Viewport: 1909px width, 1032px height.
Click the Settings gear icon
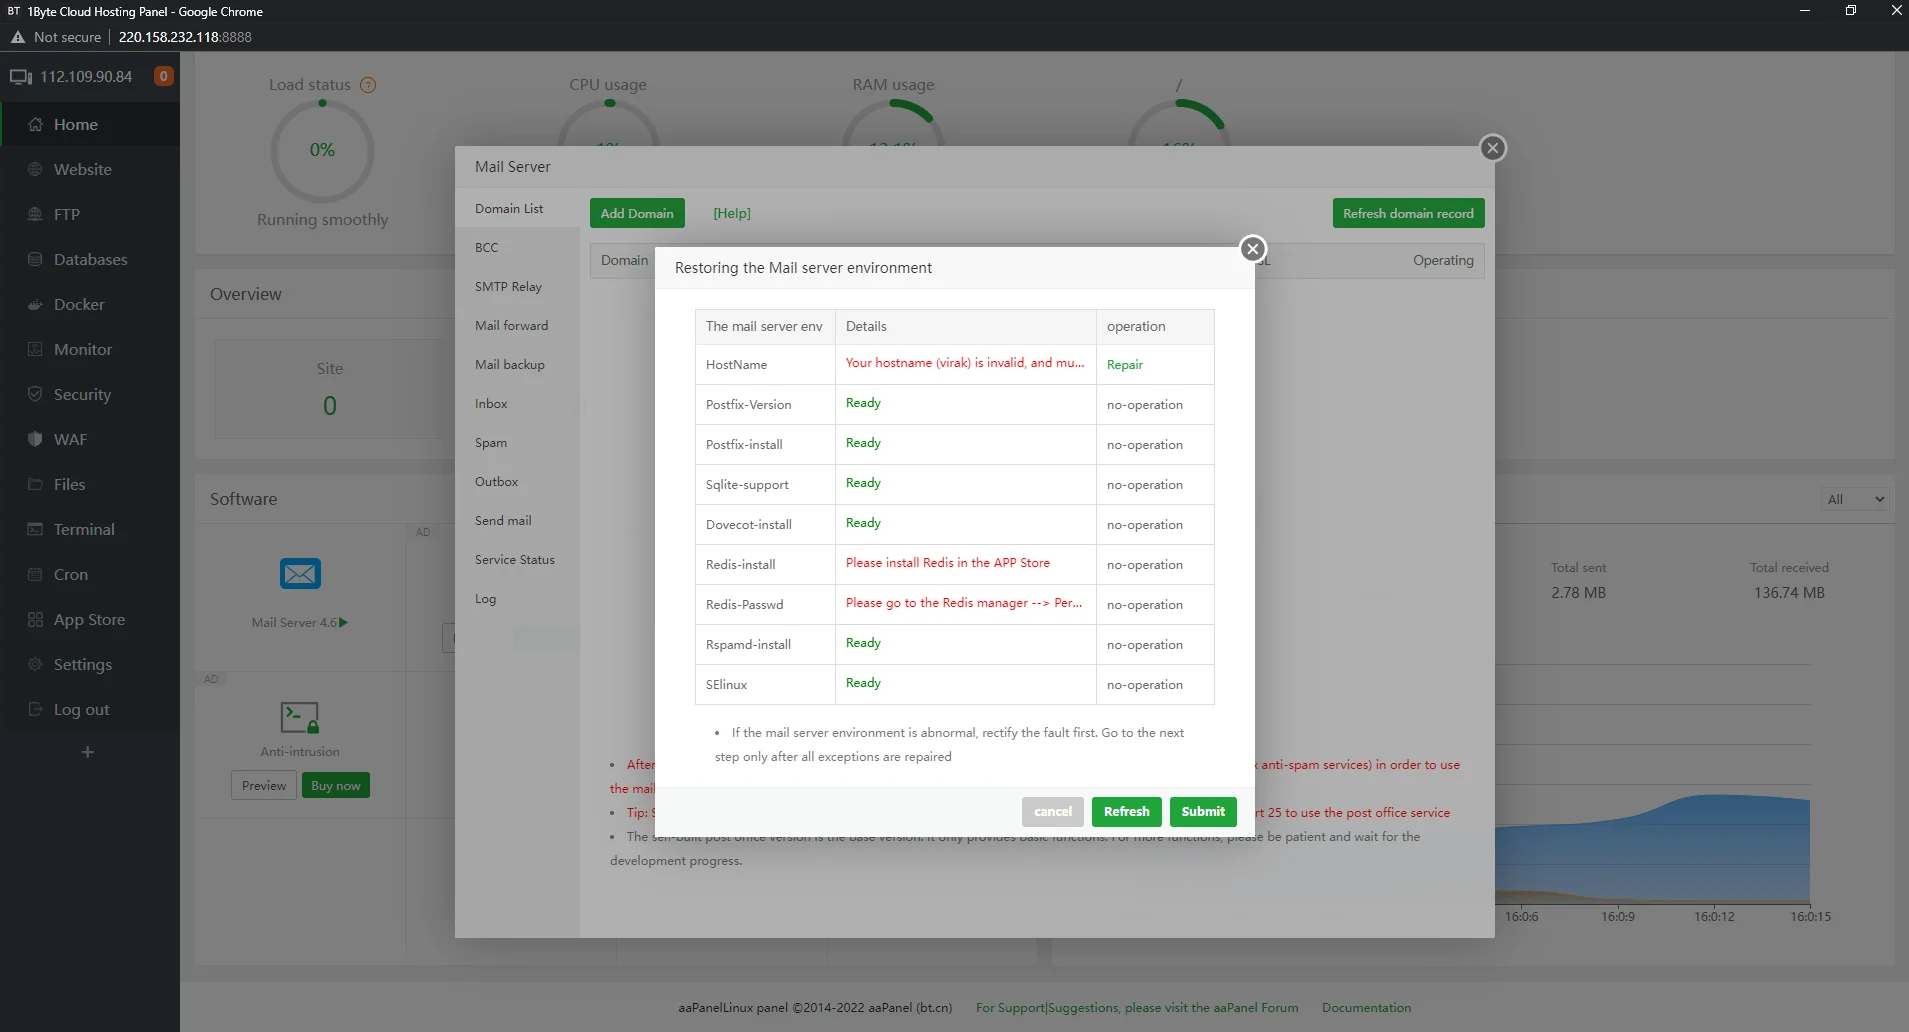[35, 664]
